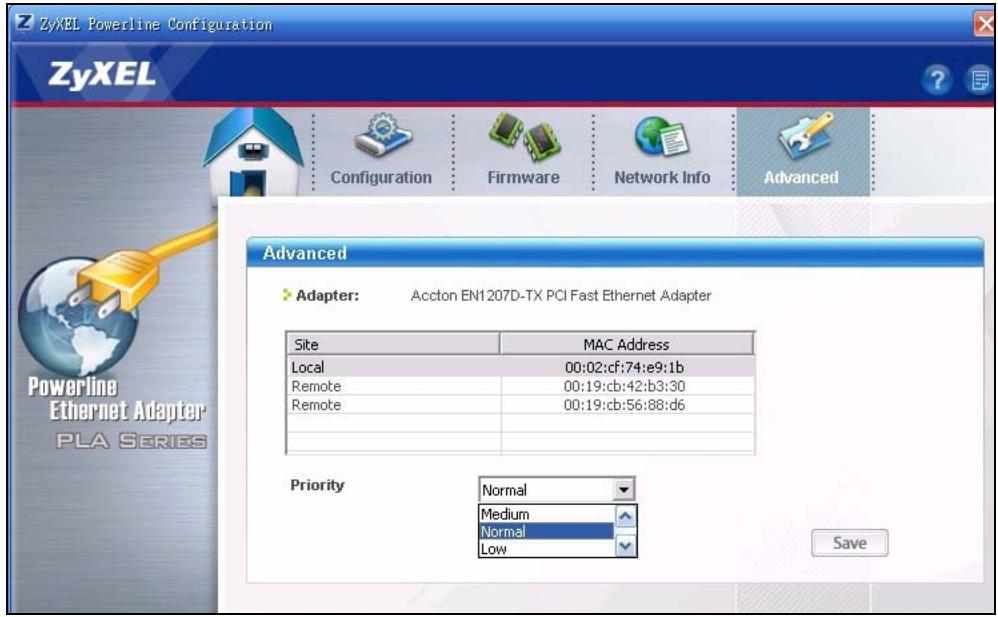Viewport: 998px width, 617px height.
Task: Select the Remote row with 00:19:cb:56:88:d6
Action: pos(520,404)
